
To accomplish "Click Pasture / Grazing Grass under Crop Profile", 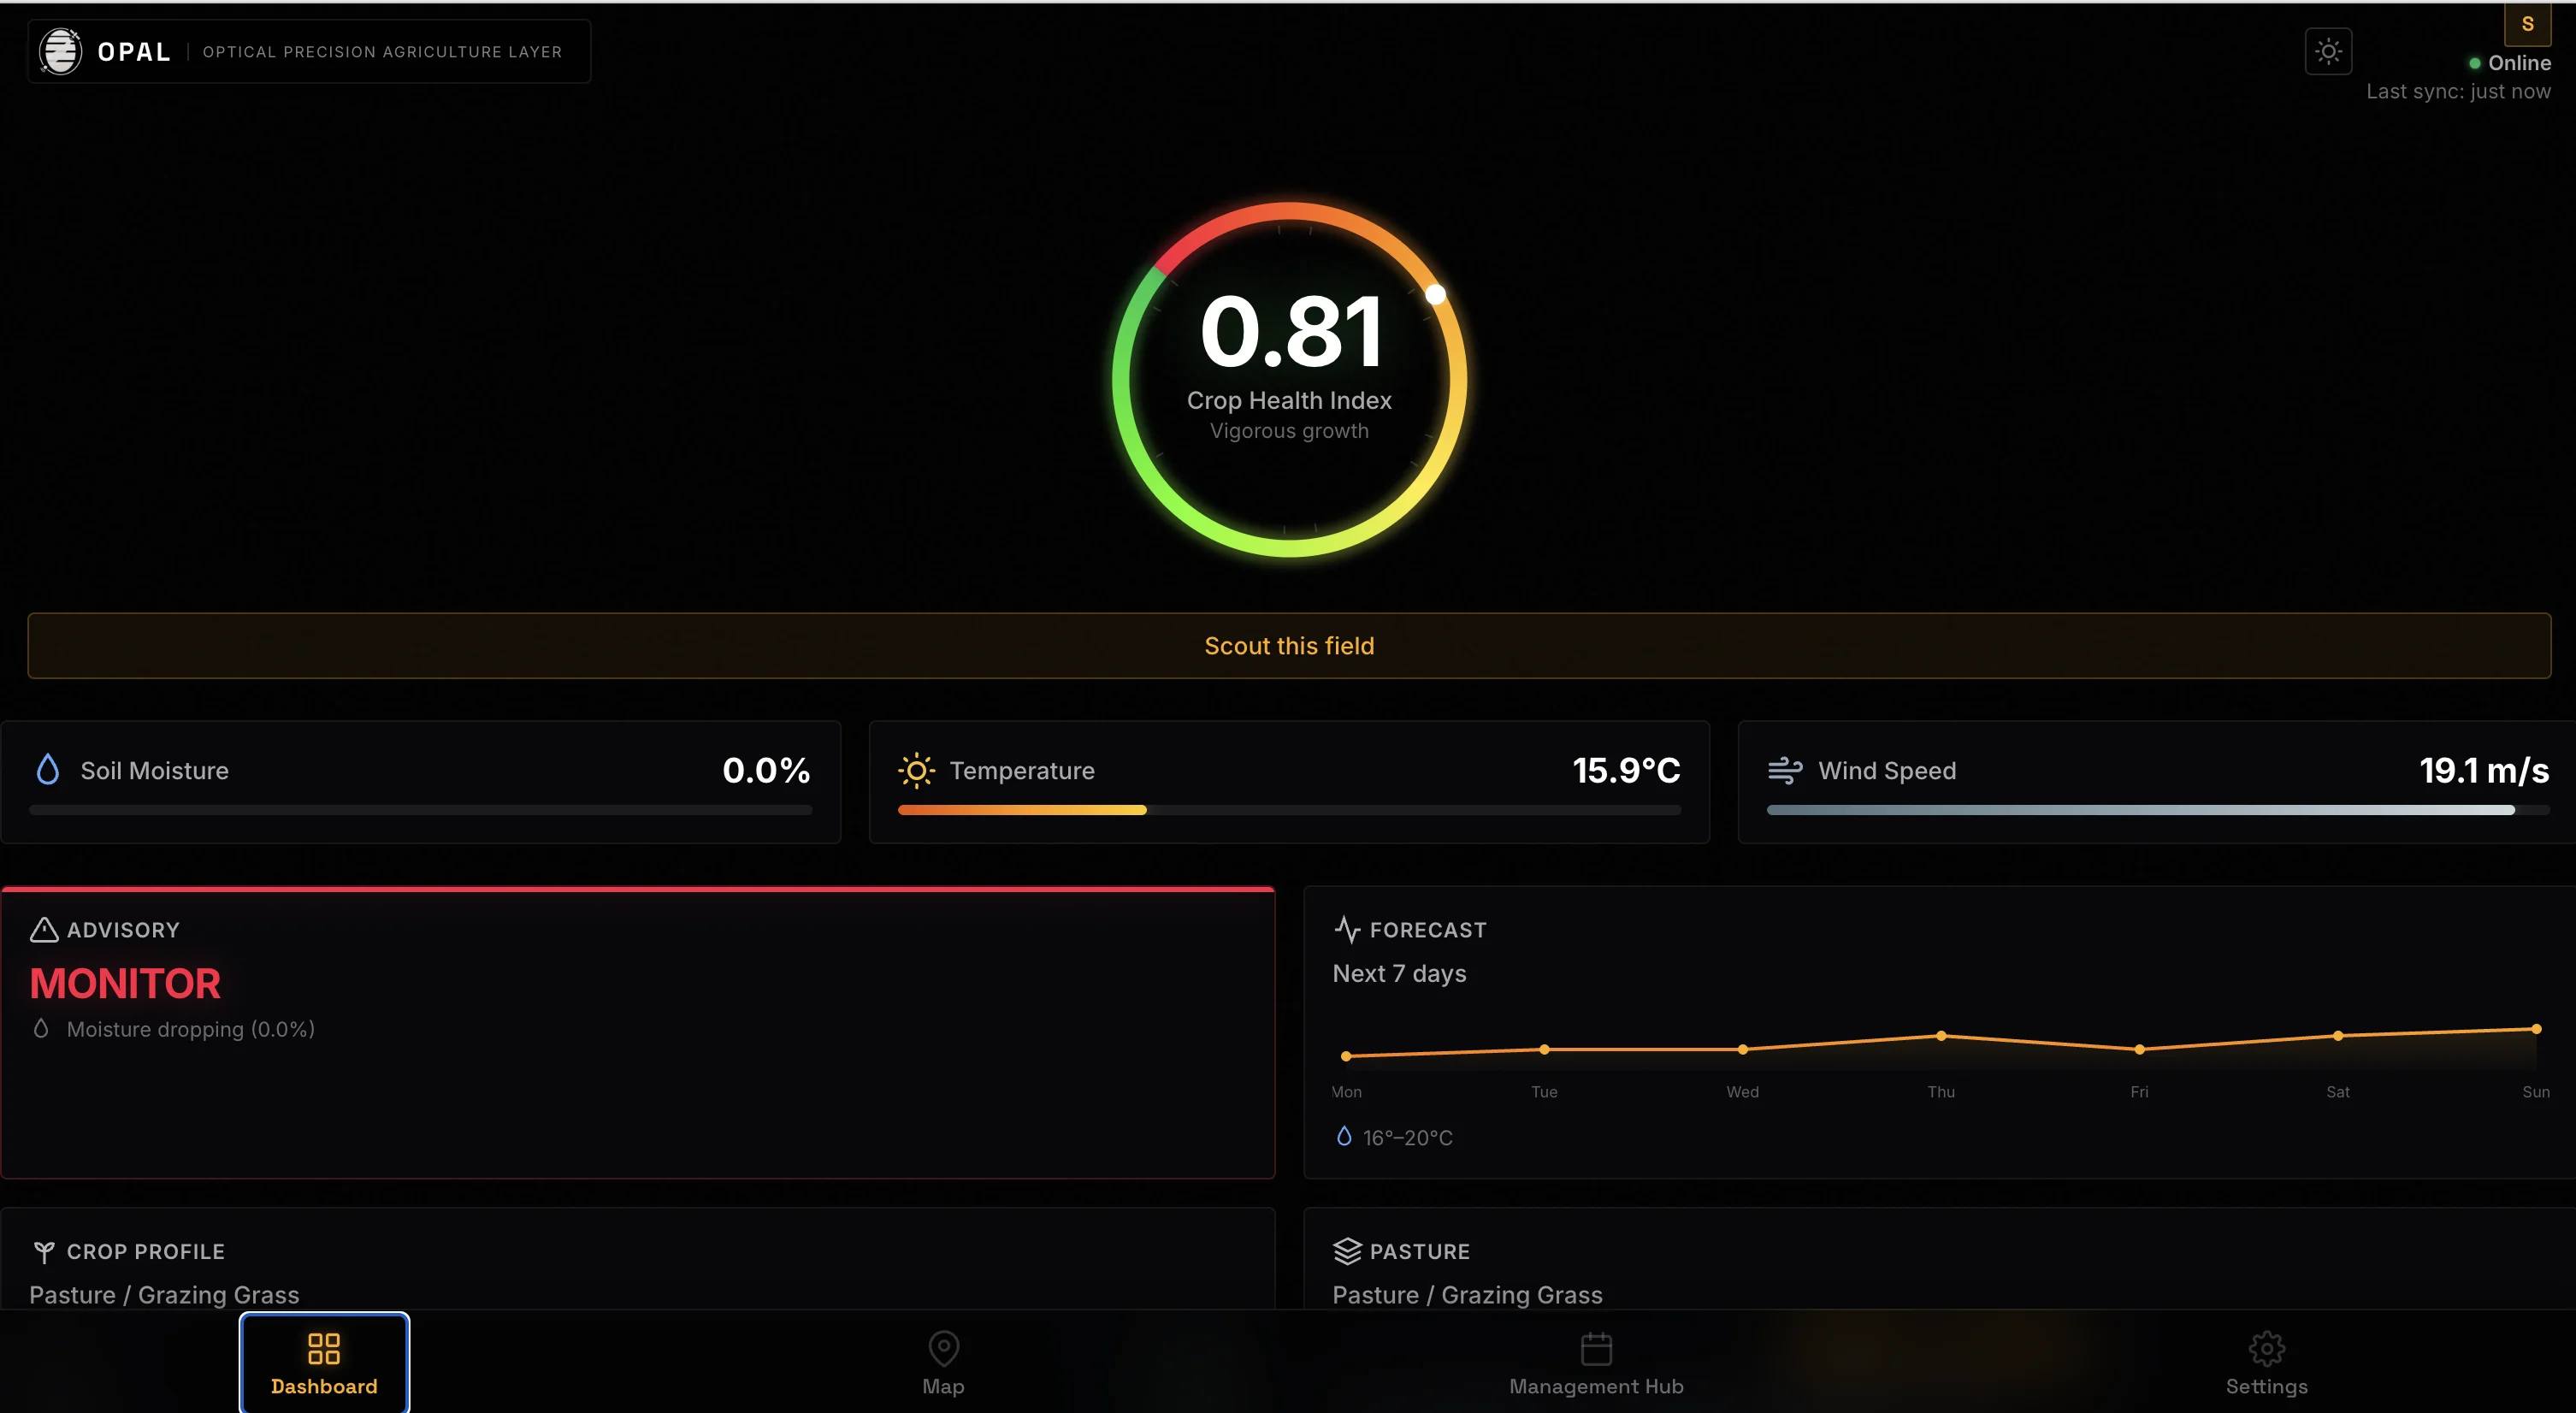I will coord(164,1295).
